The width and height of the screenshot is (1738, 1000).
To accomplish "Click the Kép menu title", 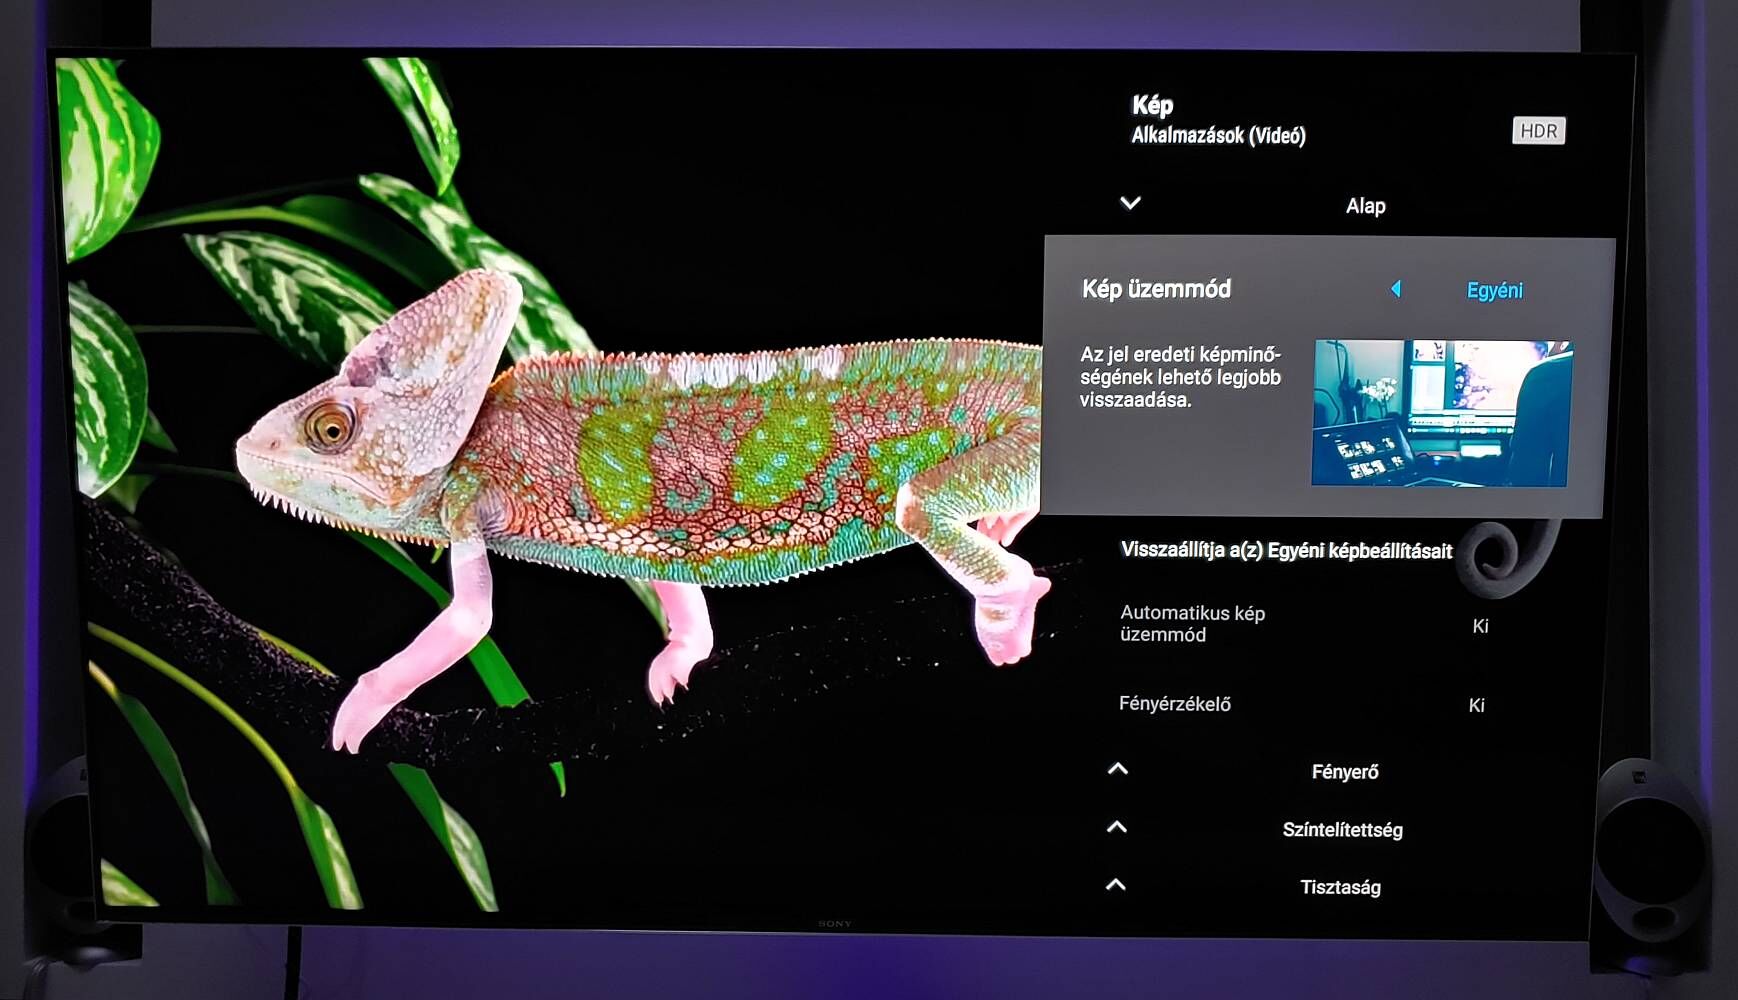I will [1152, 105].
